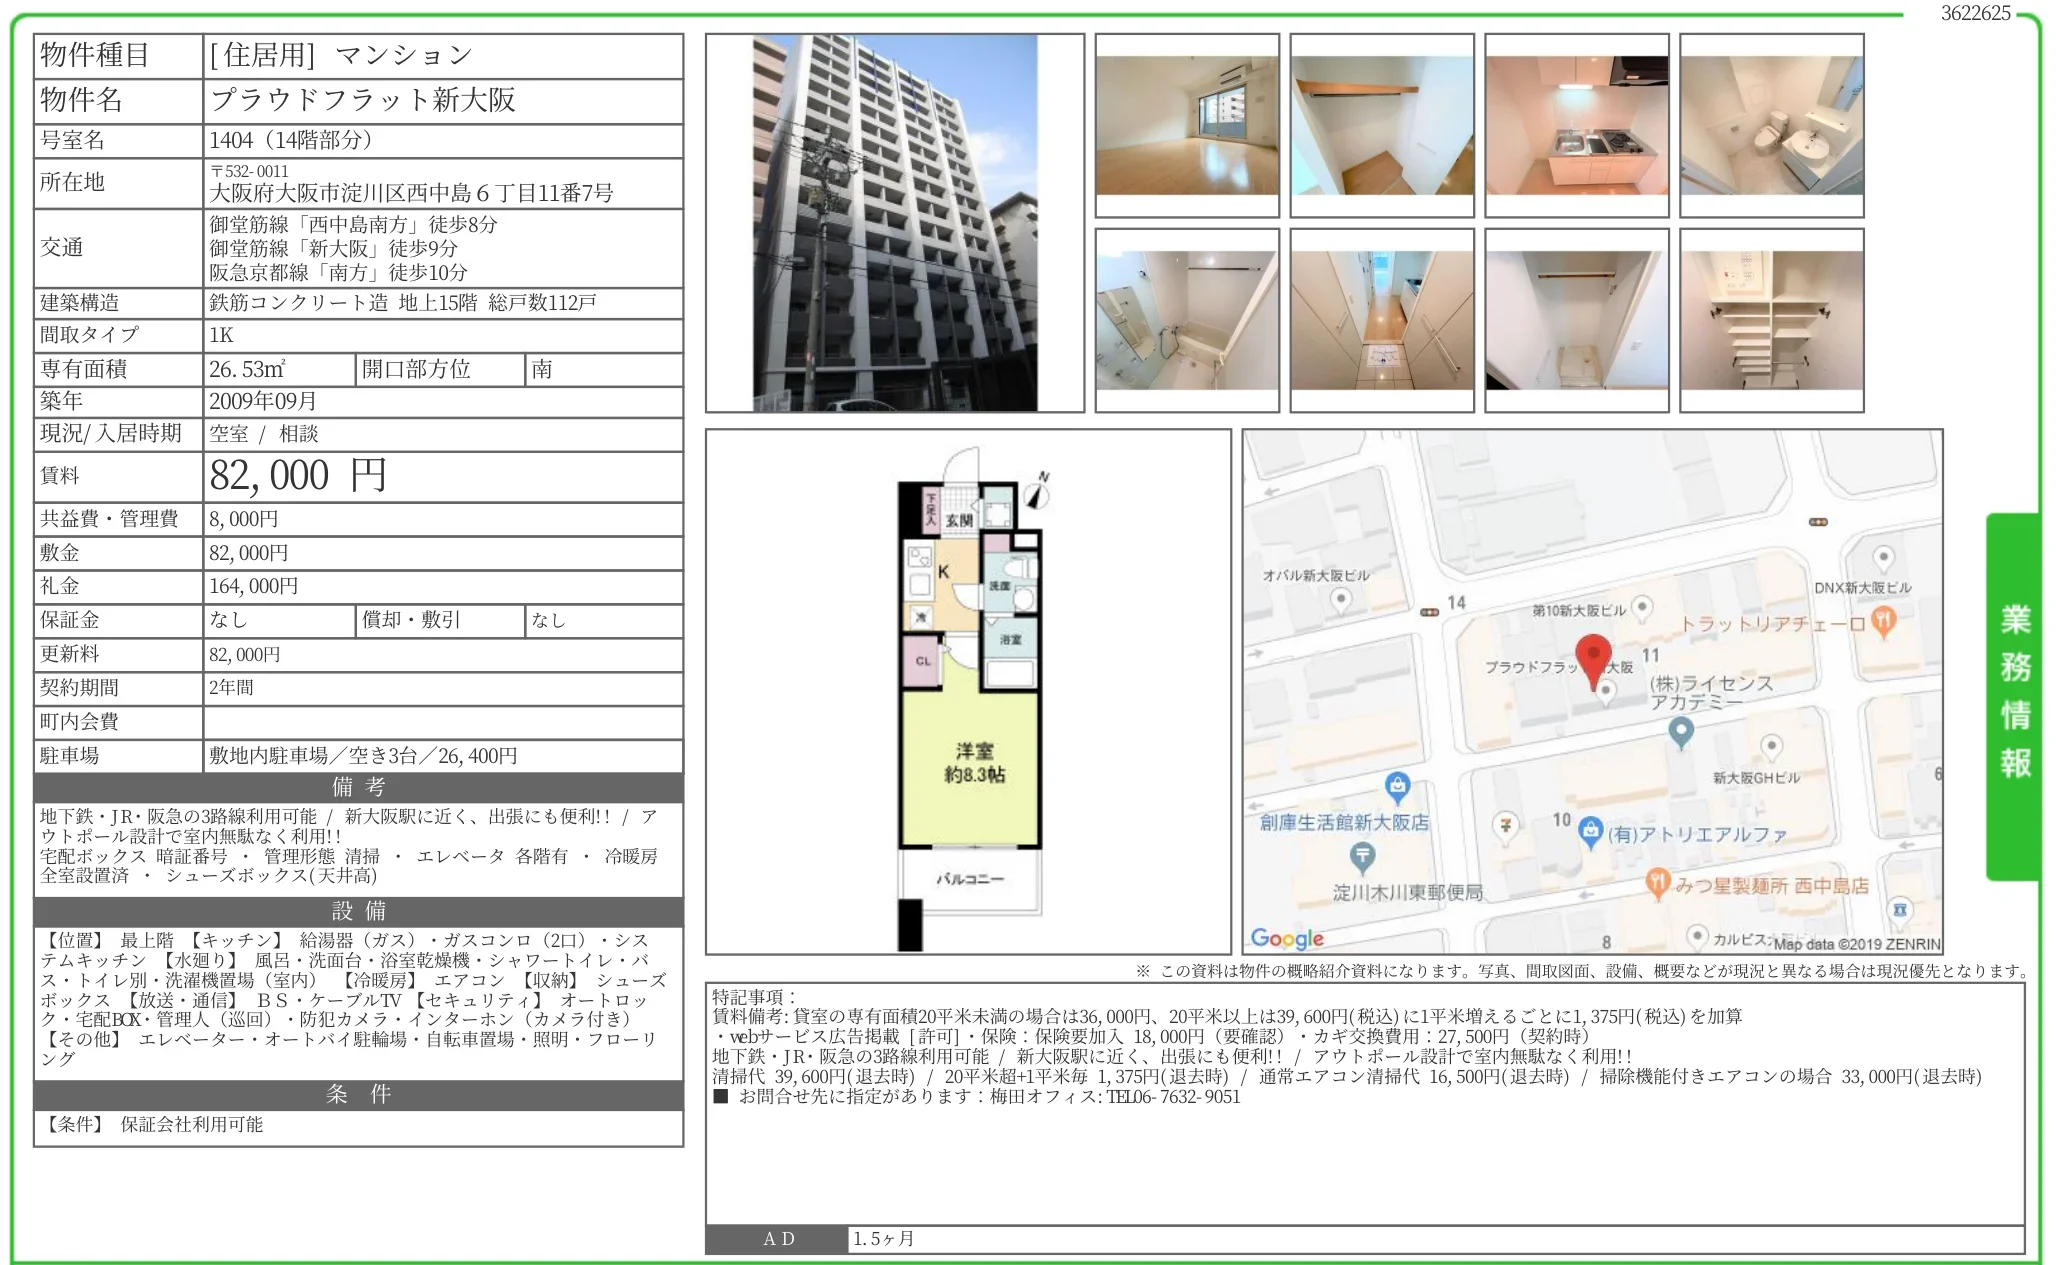Click the pin labeled 新大阪GHビル

(x=1771, y=744)
